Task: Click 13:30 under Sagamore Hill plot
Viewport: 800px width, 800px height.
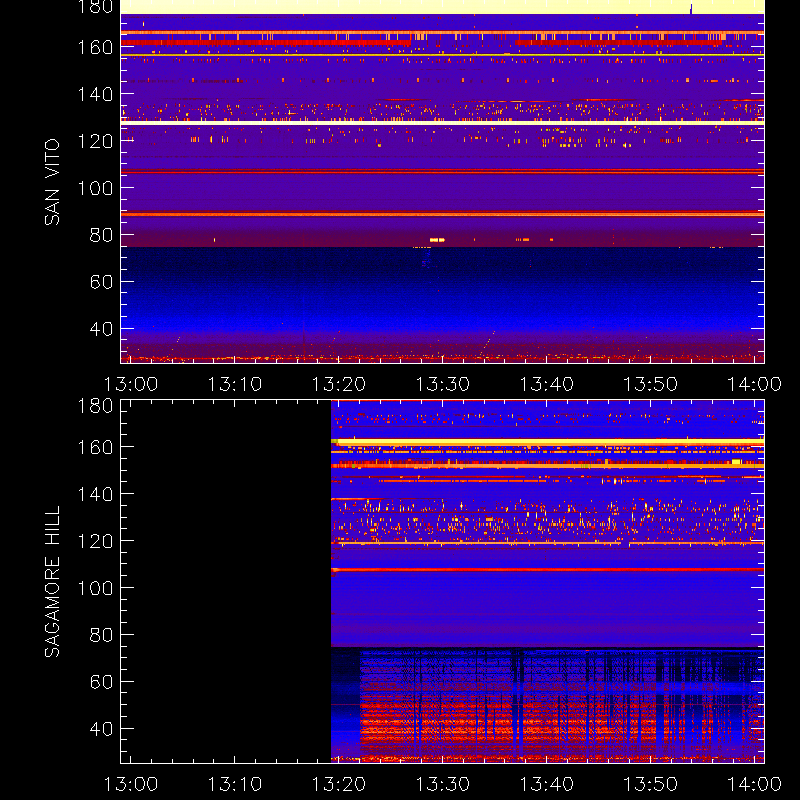Action: pos(443,784)
